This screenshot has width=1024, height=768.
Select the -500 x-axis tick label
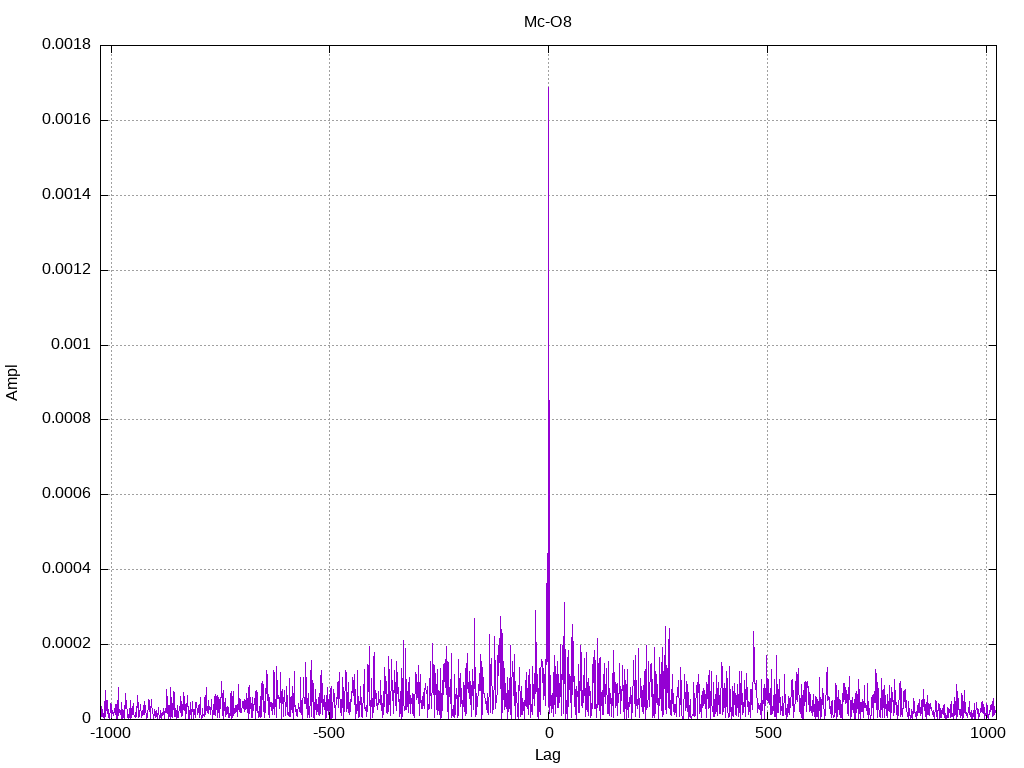coord(329,734)
